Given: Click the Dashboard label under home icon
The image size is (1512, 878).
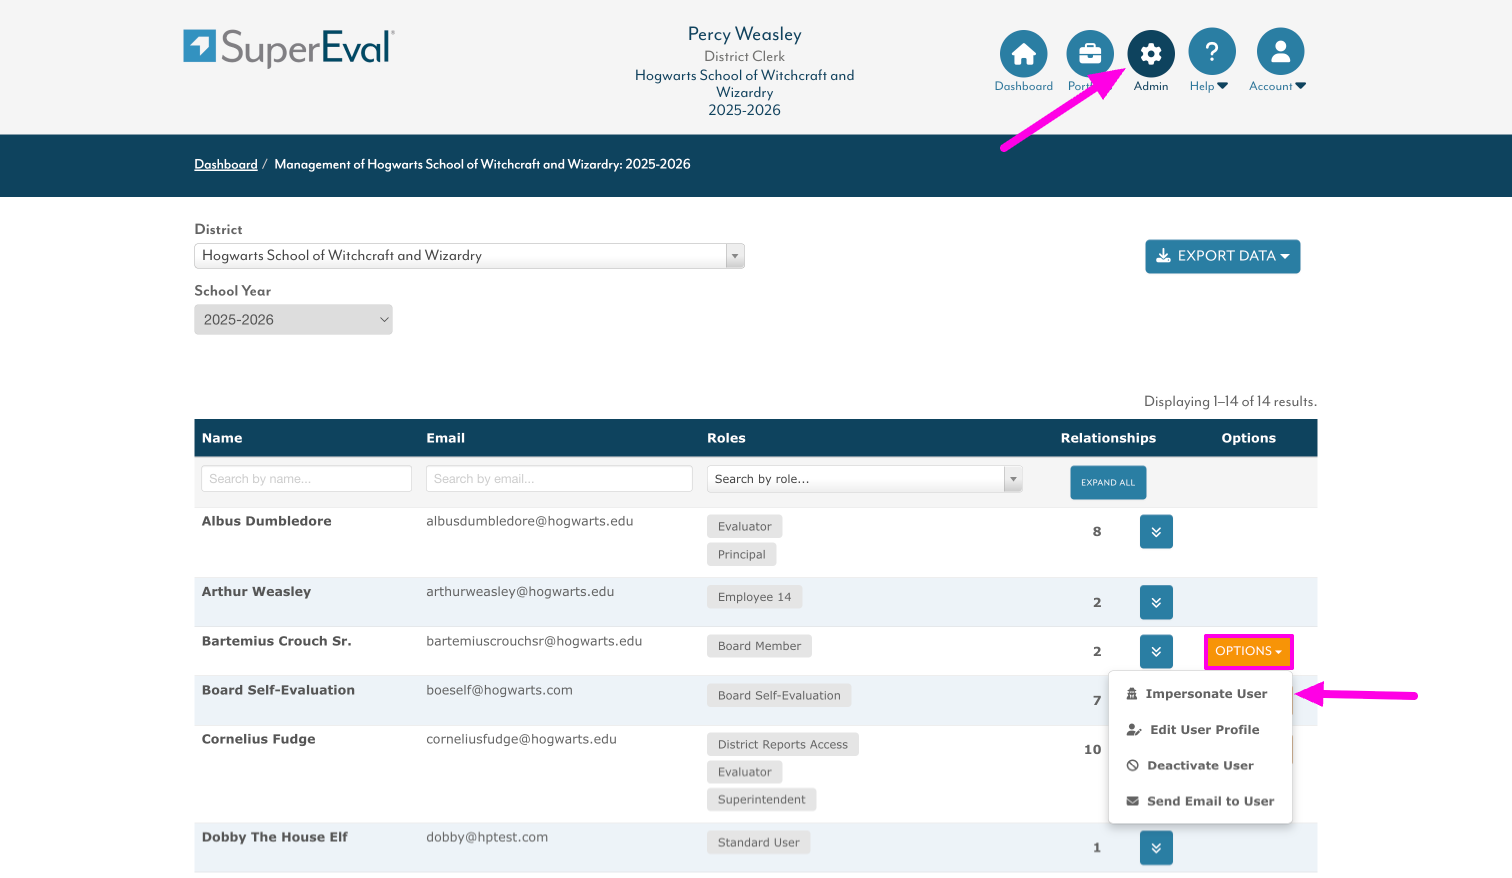Looking at the screenshot, I should pos(1023,86).
